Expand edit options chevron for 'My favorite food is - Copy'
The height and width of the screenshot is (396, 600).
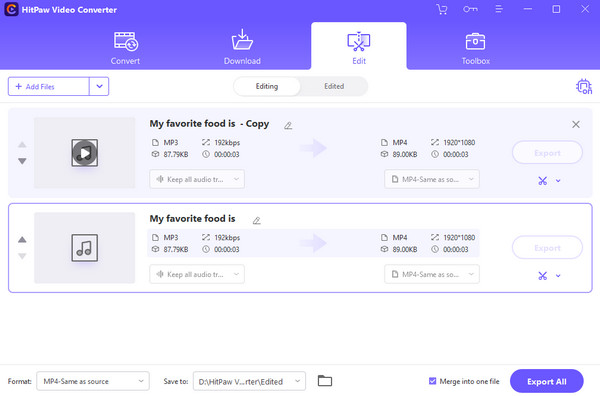pos(558,181)
